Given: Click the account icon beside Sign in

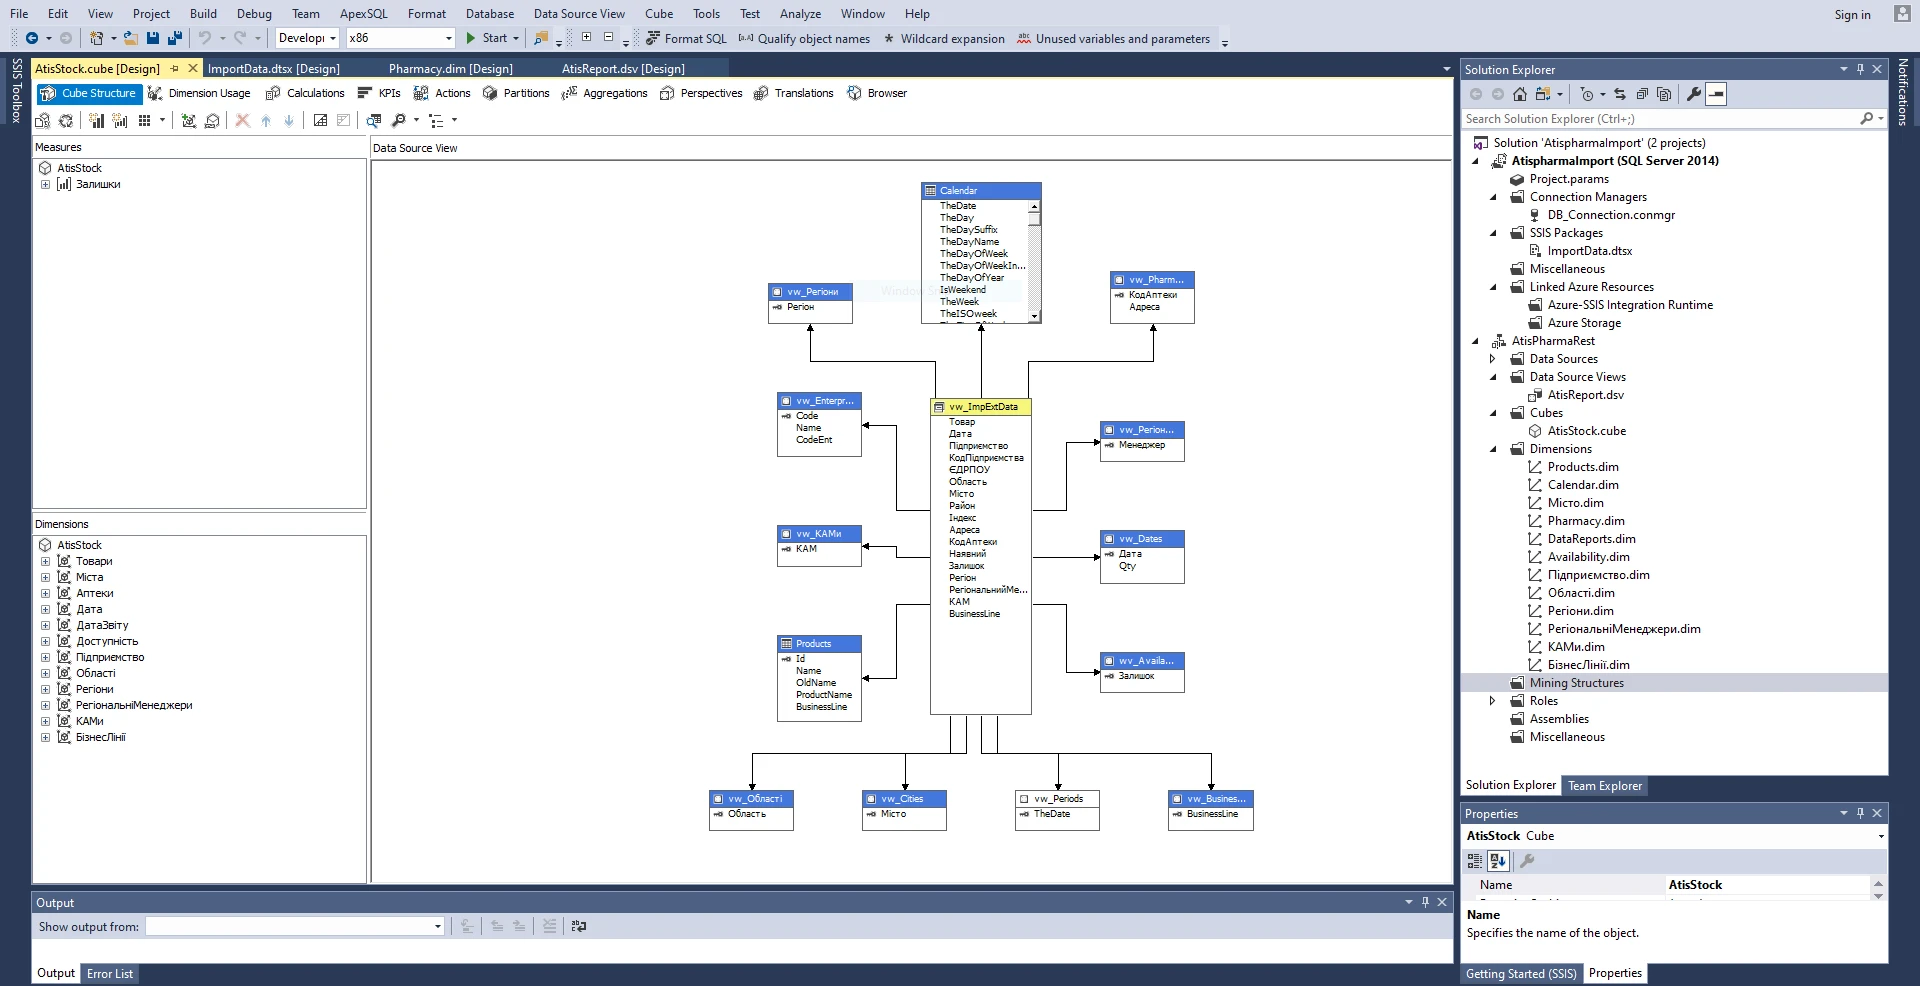Looking at the screenshot, I should coord(1902,13).
